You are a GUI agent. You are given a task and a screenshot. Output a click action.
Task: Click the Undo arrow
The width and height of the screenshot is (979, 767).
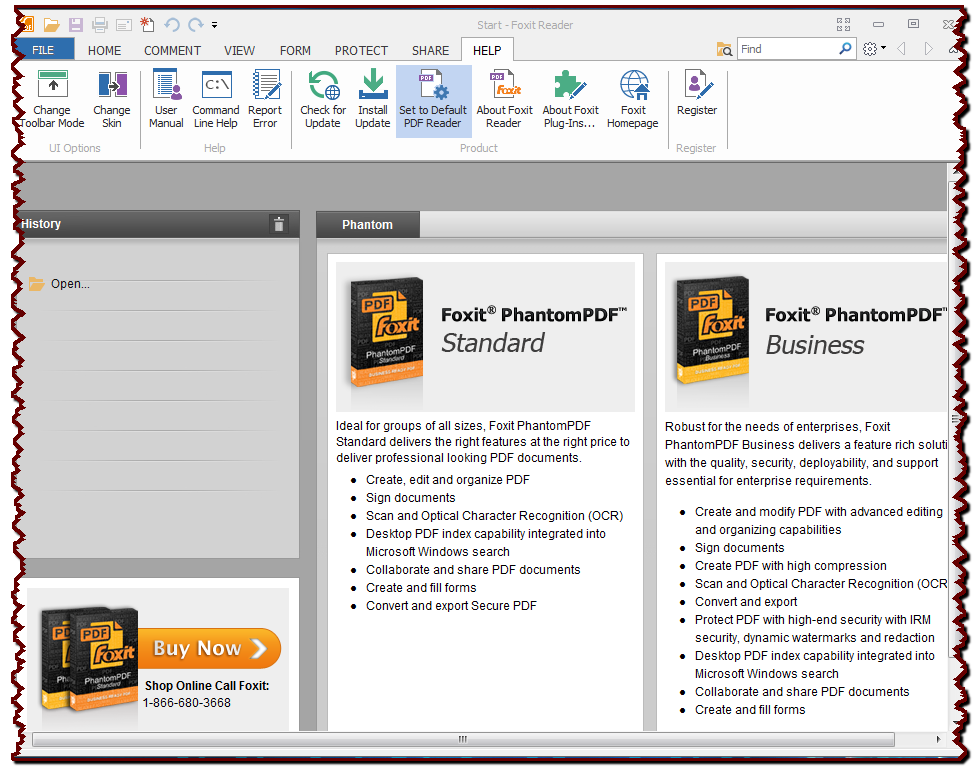[x=172, y=25]
